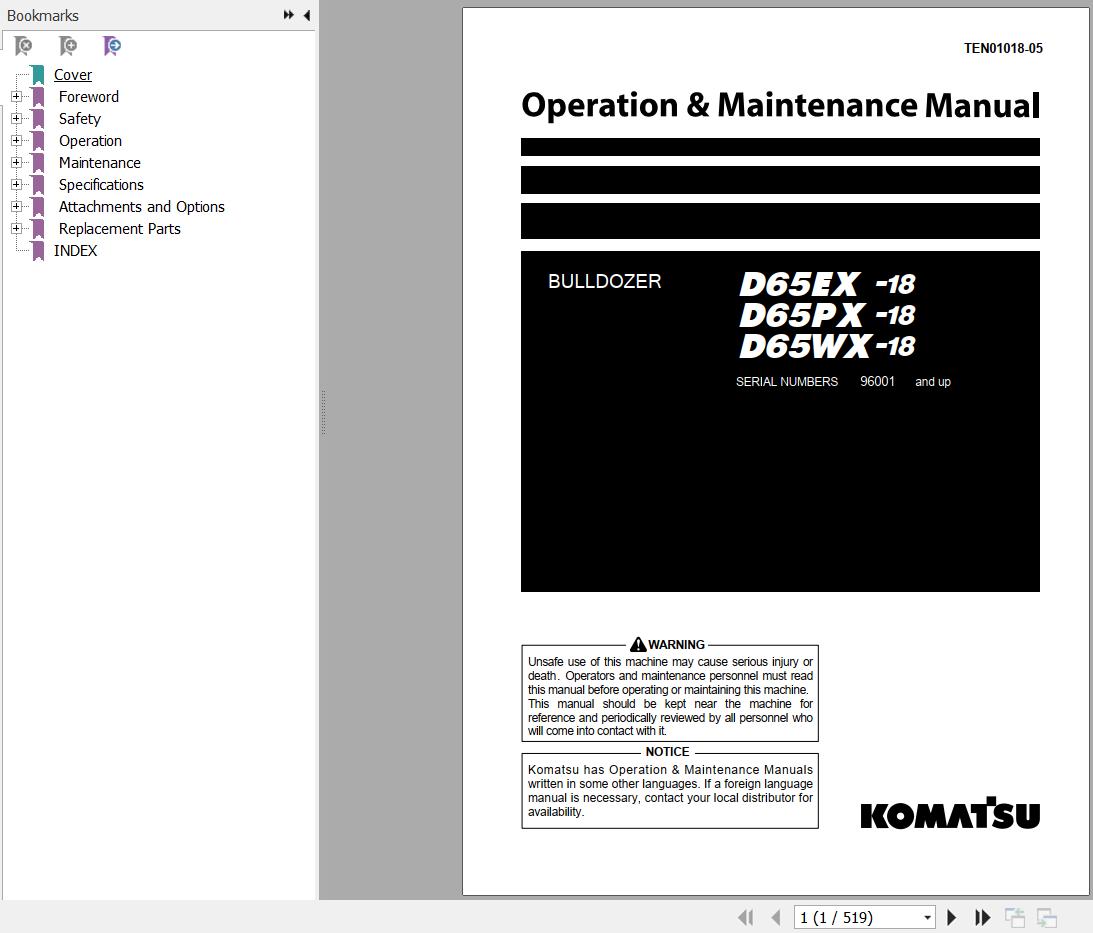Go to the previous page

(x=776, y=918)
